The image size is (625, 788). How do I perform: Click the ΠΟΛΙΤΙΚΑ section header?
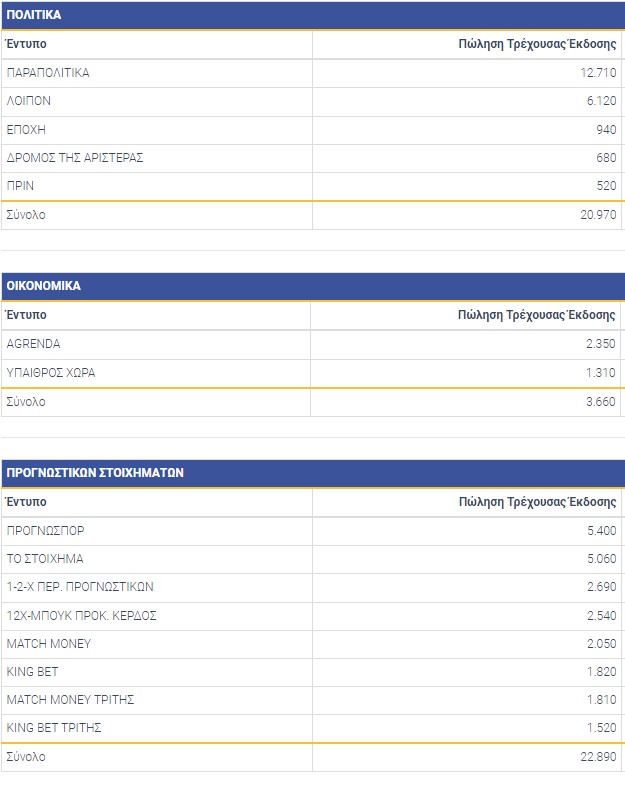point(34,15)
